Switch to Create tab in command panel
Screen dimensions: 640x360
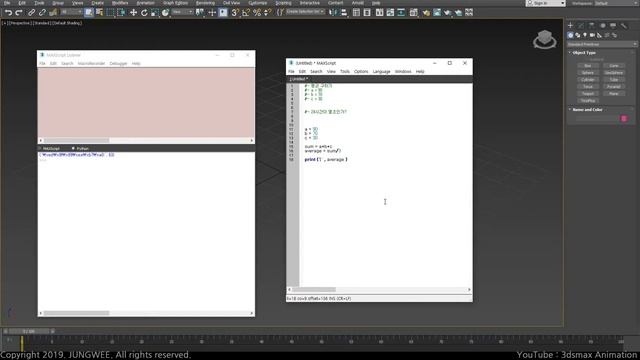coord(570,26)
